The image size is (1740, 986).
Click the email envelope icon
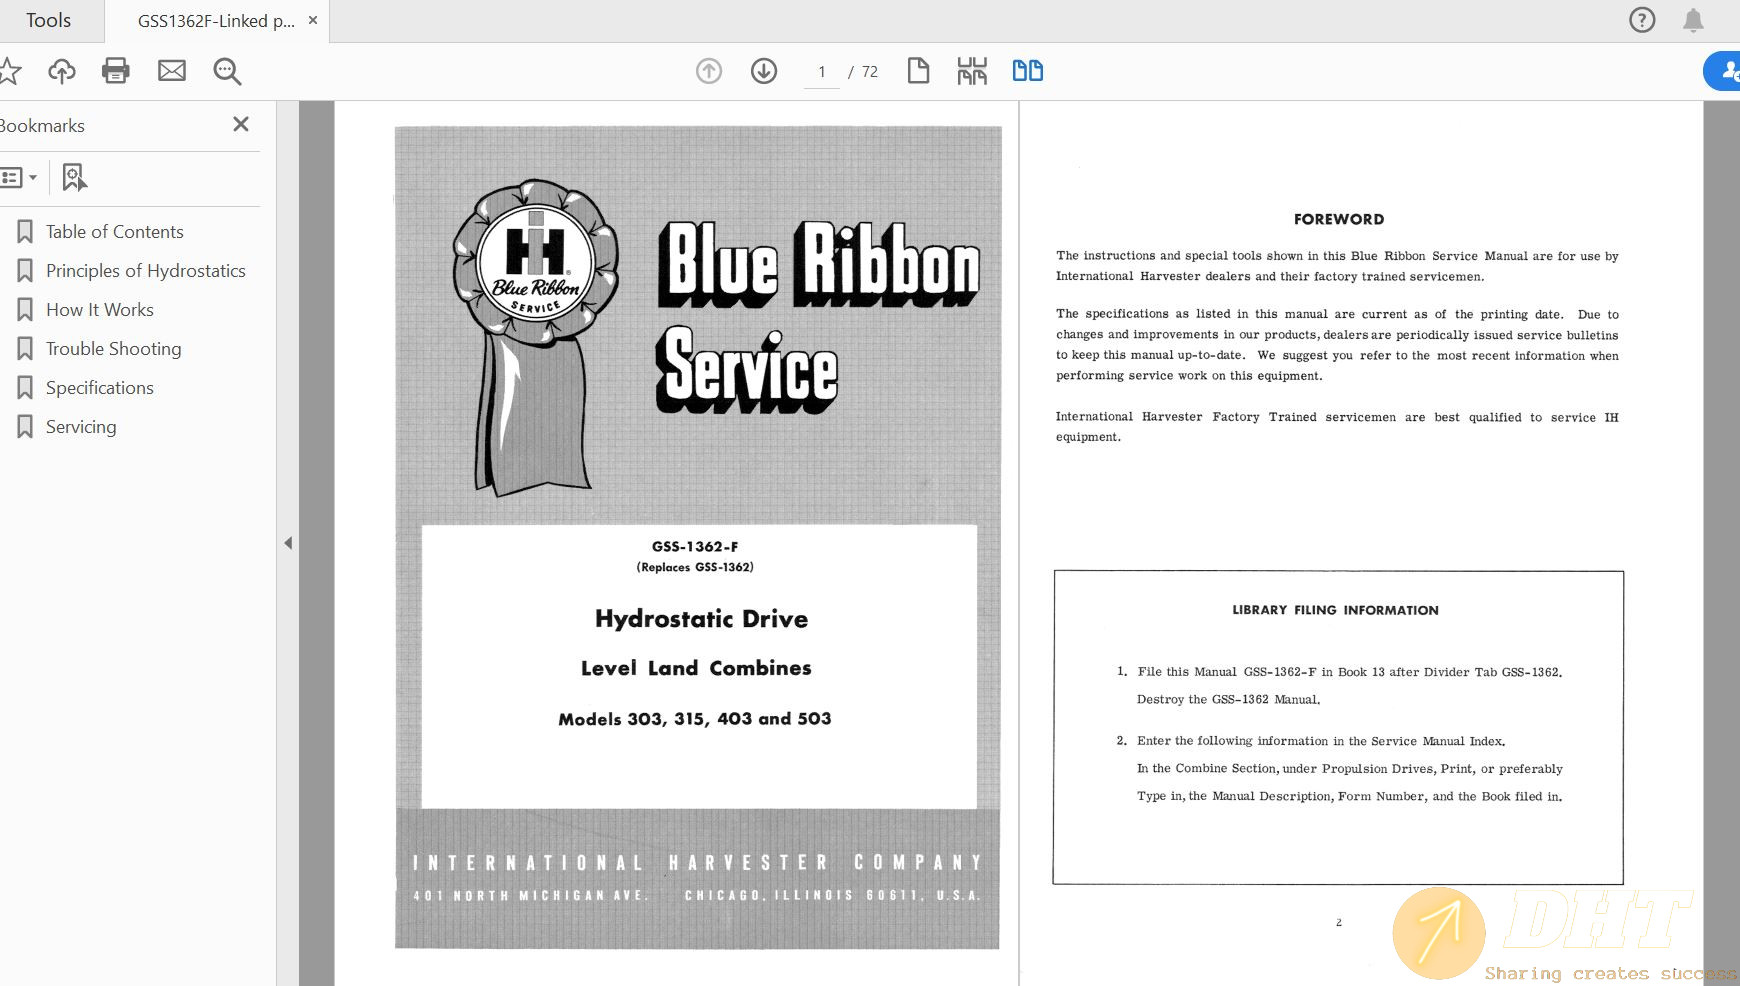(x=172, y=71)
